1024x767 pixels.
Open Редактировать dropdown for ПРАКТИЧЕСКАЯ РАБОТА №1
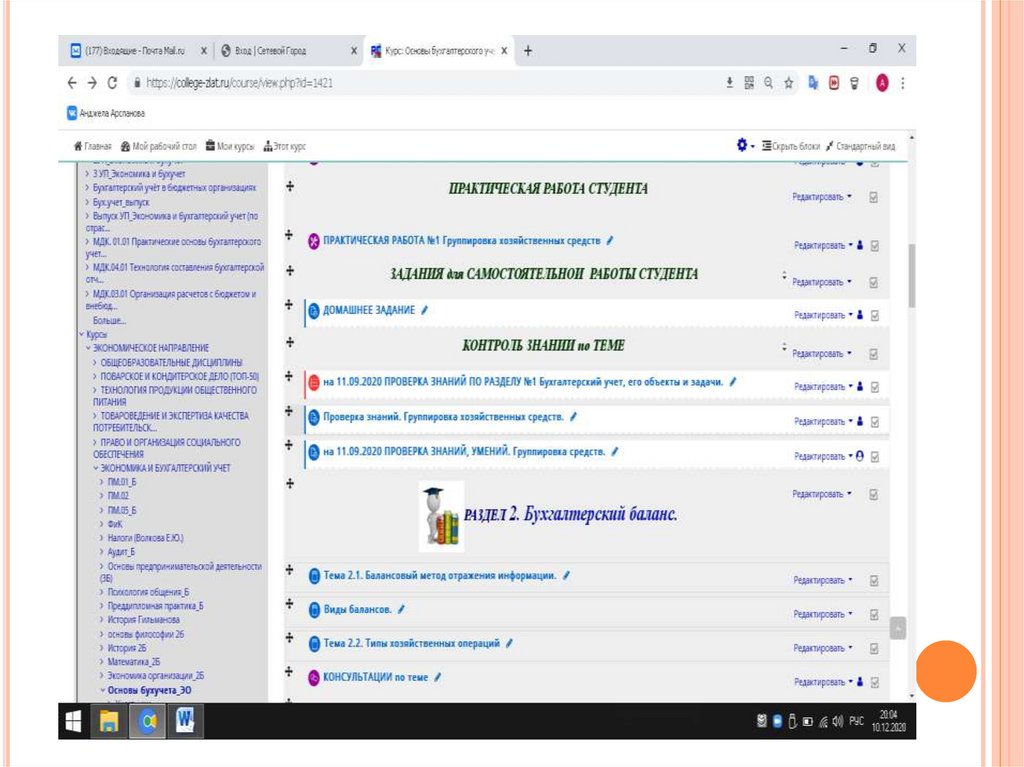coord(823,245)
